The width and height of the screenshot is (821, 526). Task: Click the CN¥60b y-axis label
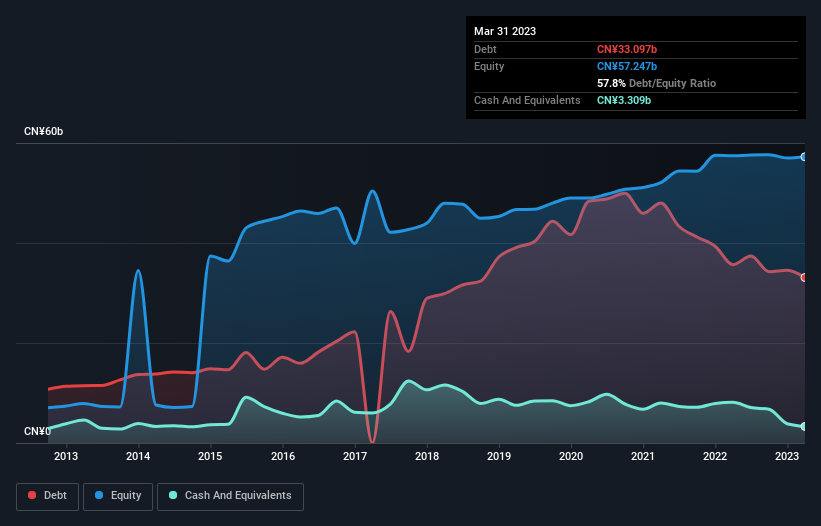click(43, 131)
